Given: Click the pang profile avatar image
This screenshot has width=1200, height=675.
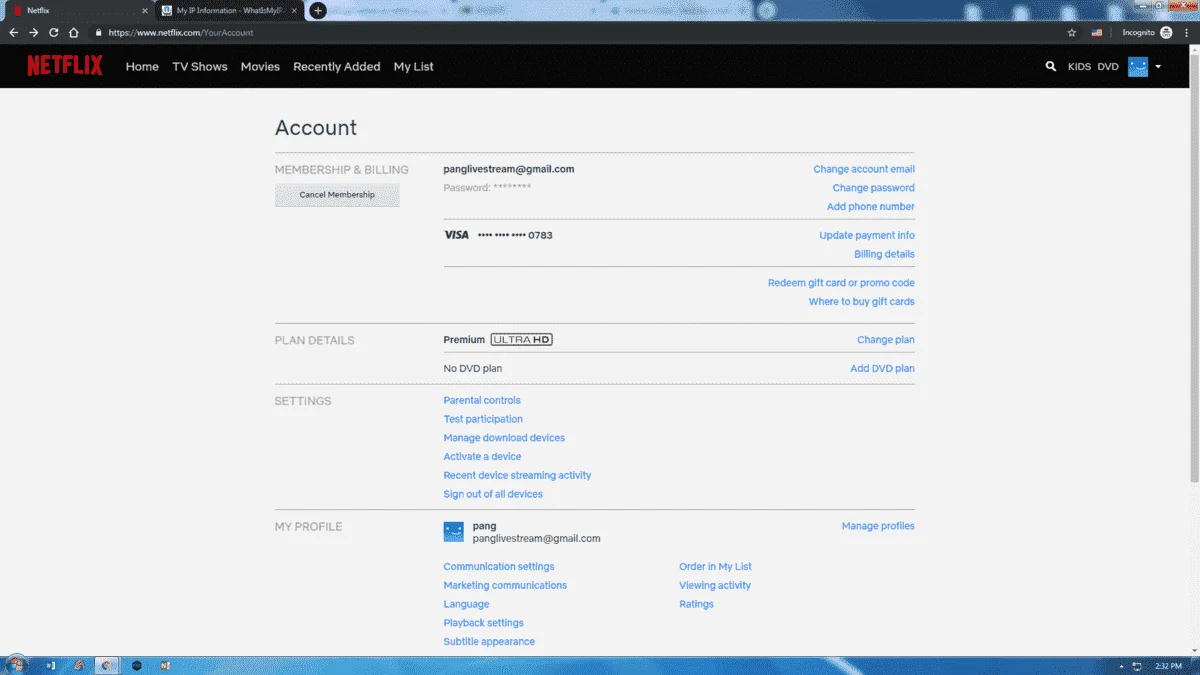Looking at the screenshot, I should (454, 532).
